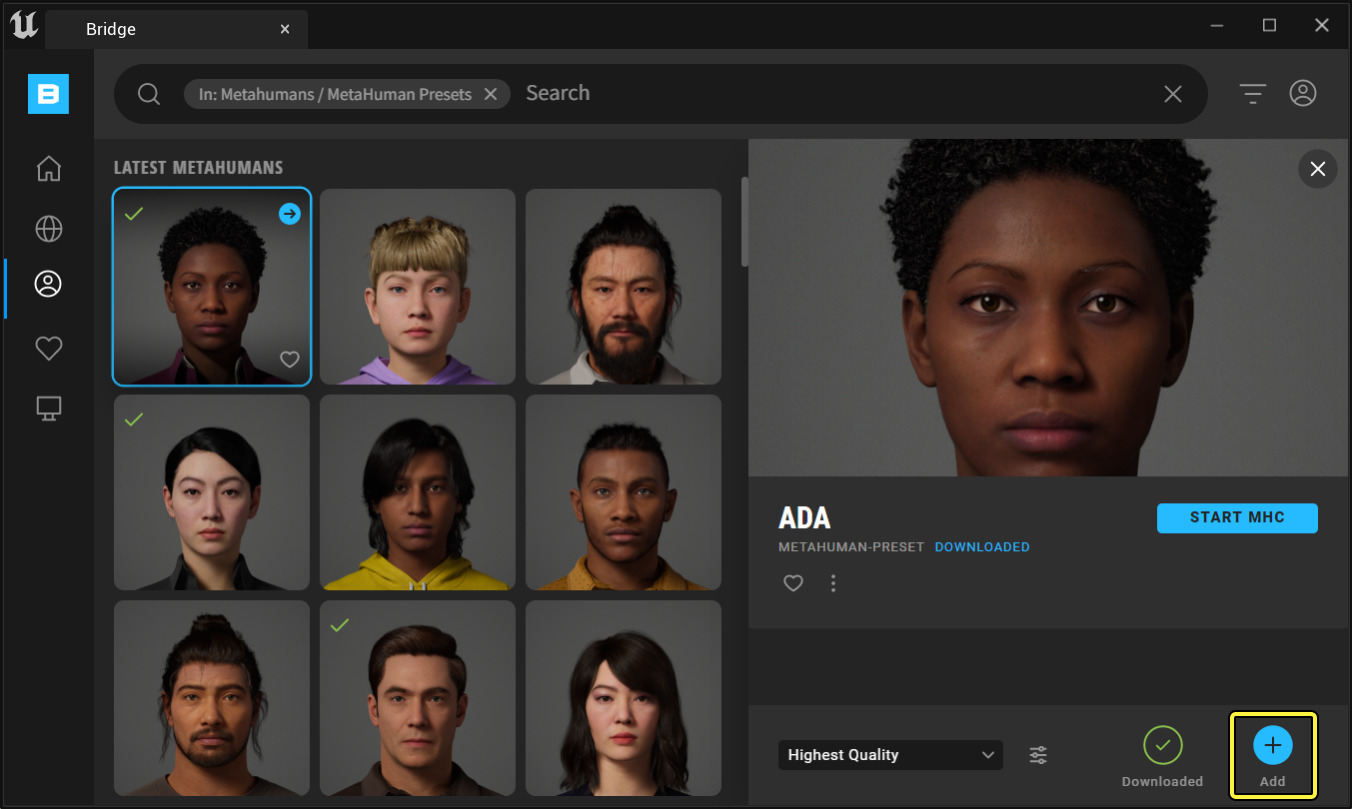Select the woman with black bob hair thumbnail
Viewport: 1352px width, 809px height.
pyautogui.click(x=212, y=492)
